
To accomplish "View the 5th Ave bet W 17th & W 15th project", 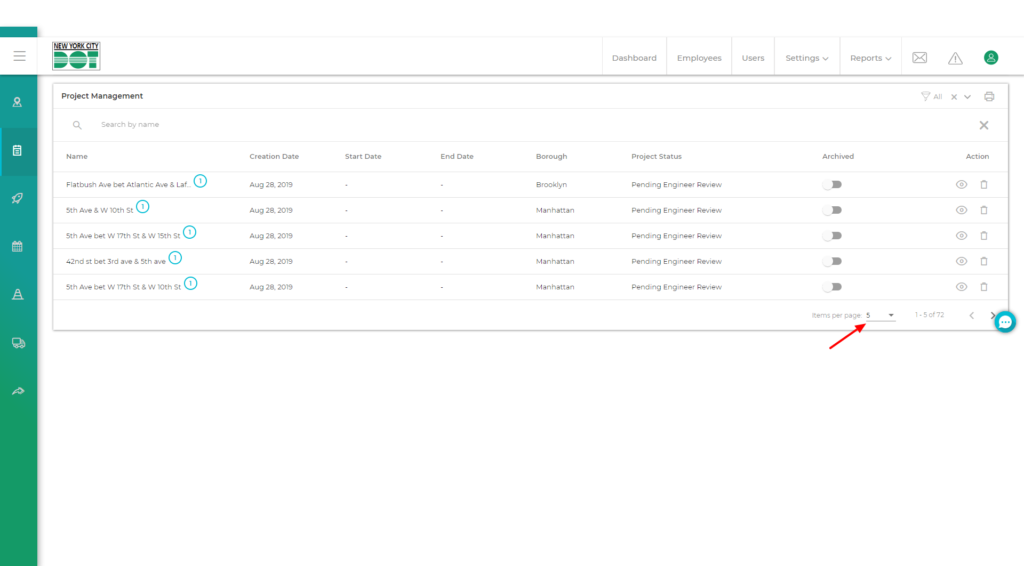I will (961, 236).
